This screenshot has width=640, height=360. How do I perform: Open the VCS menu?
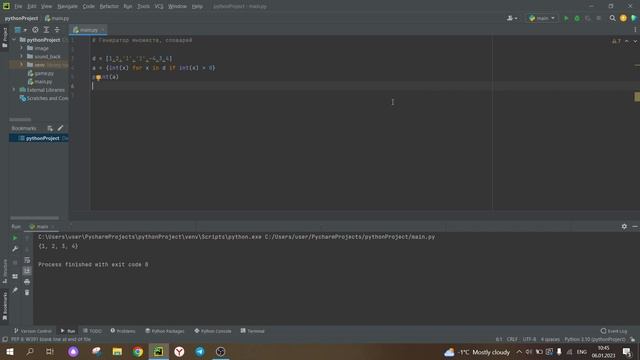point(159,7)
